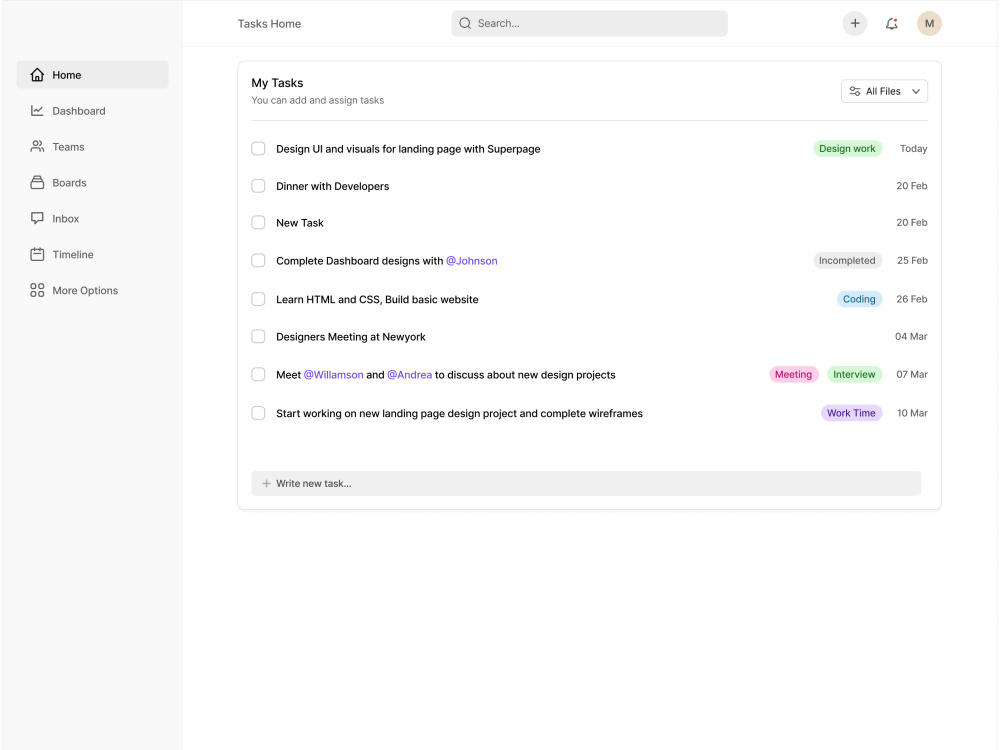This screenshot has height=750, width=1000.
Task: Click the Write new task input
Action: [586, 483]
